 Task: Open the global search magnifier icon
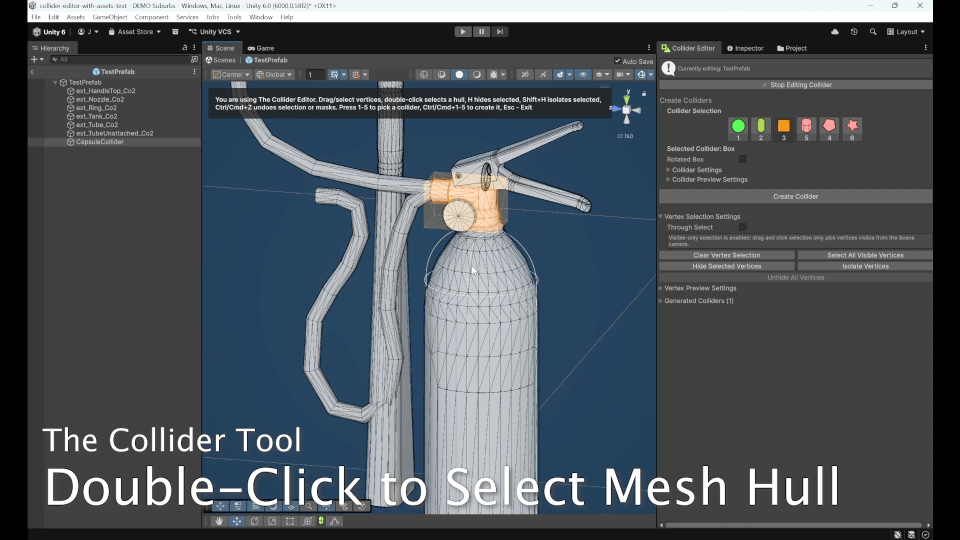(873, 32)
